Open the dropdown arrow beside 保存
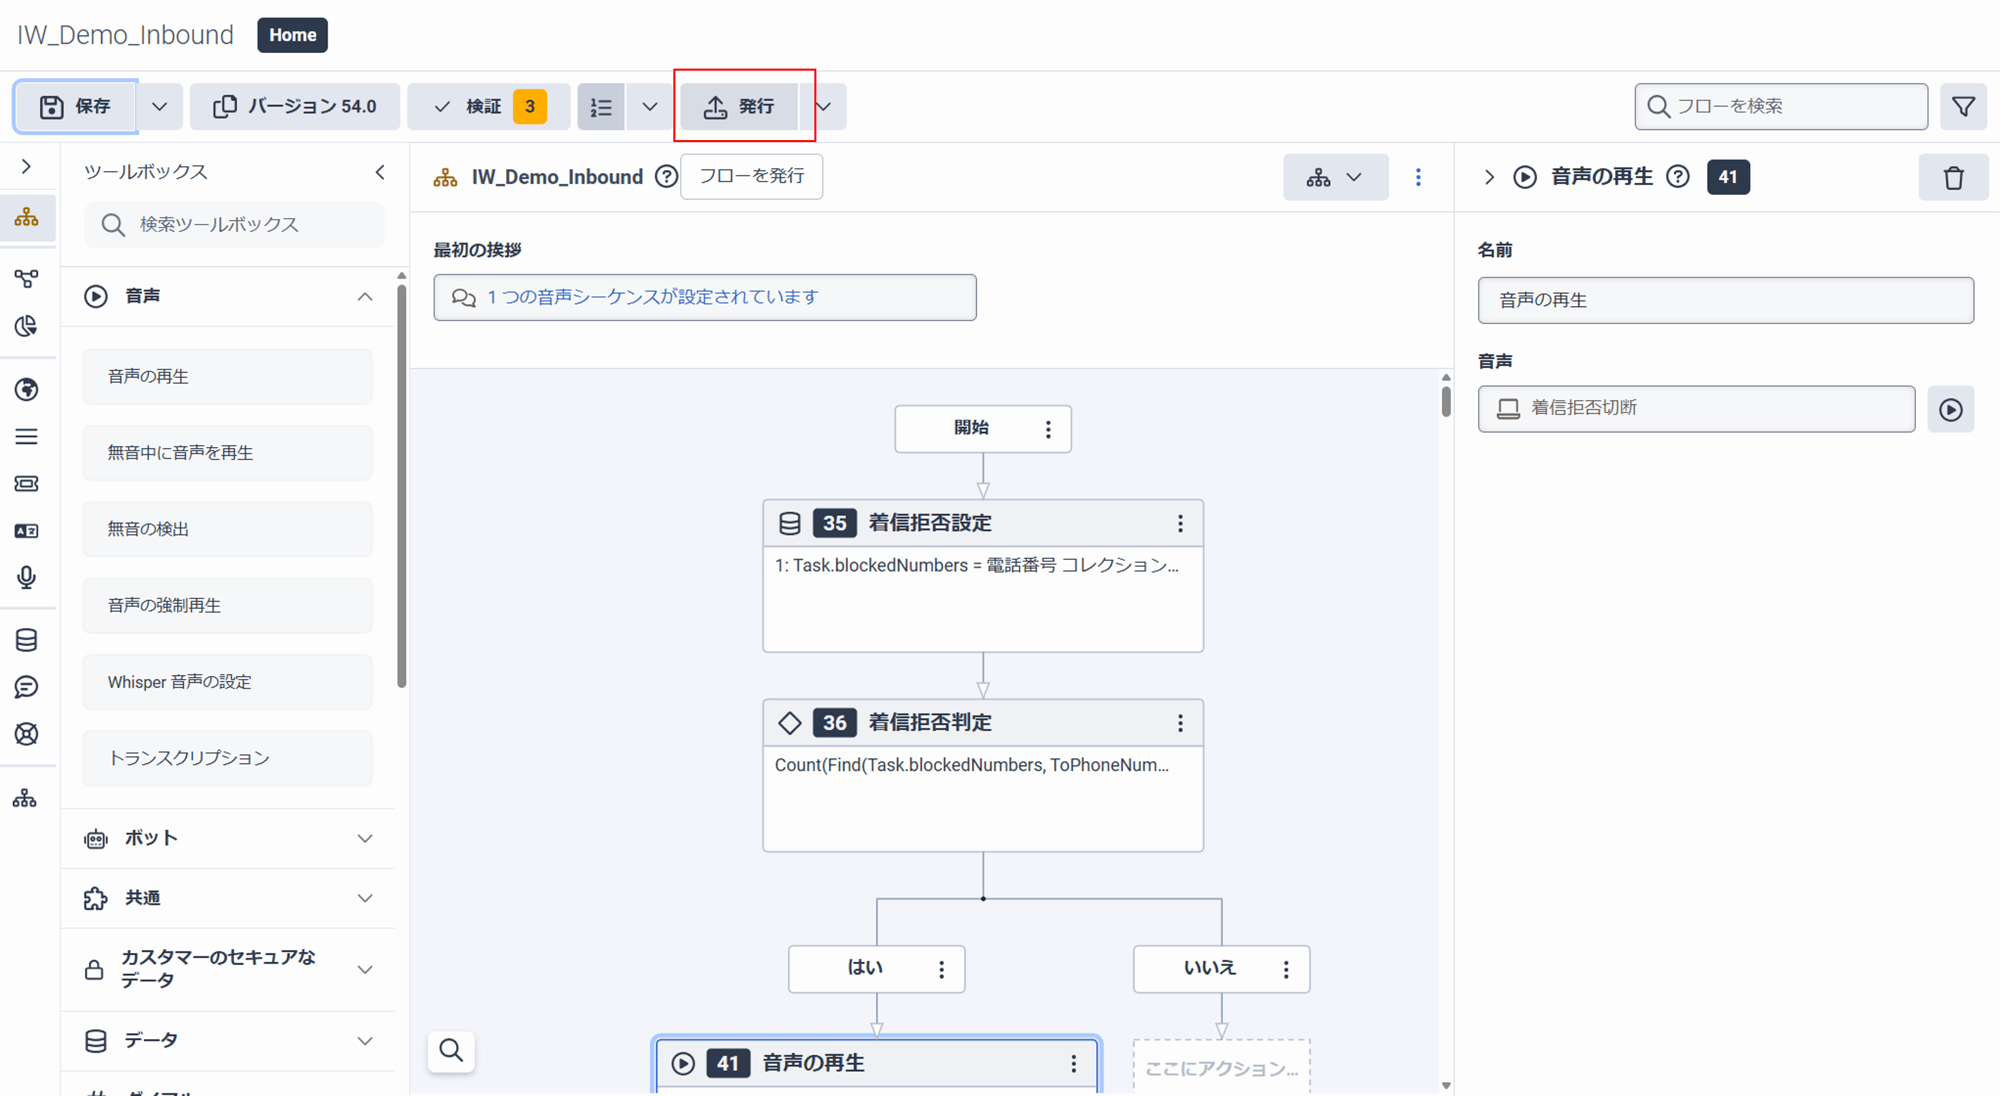 [159, 106]
